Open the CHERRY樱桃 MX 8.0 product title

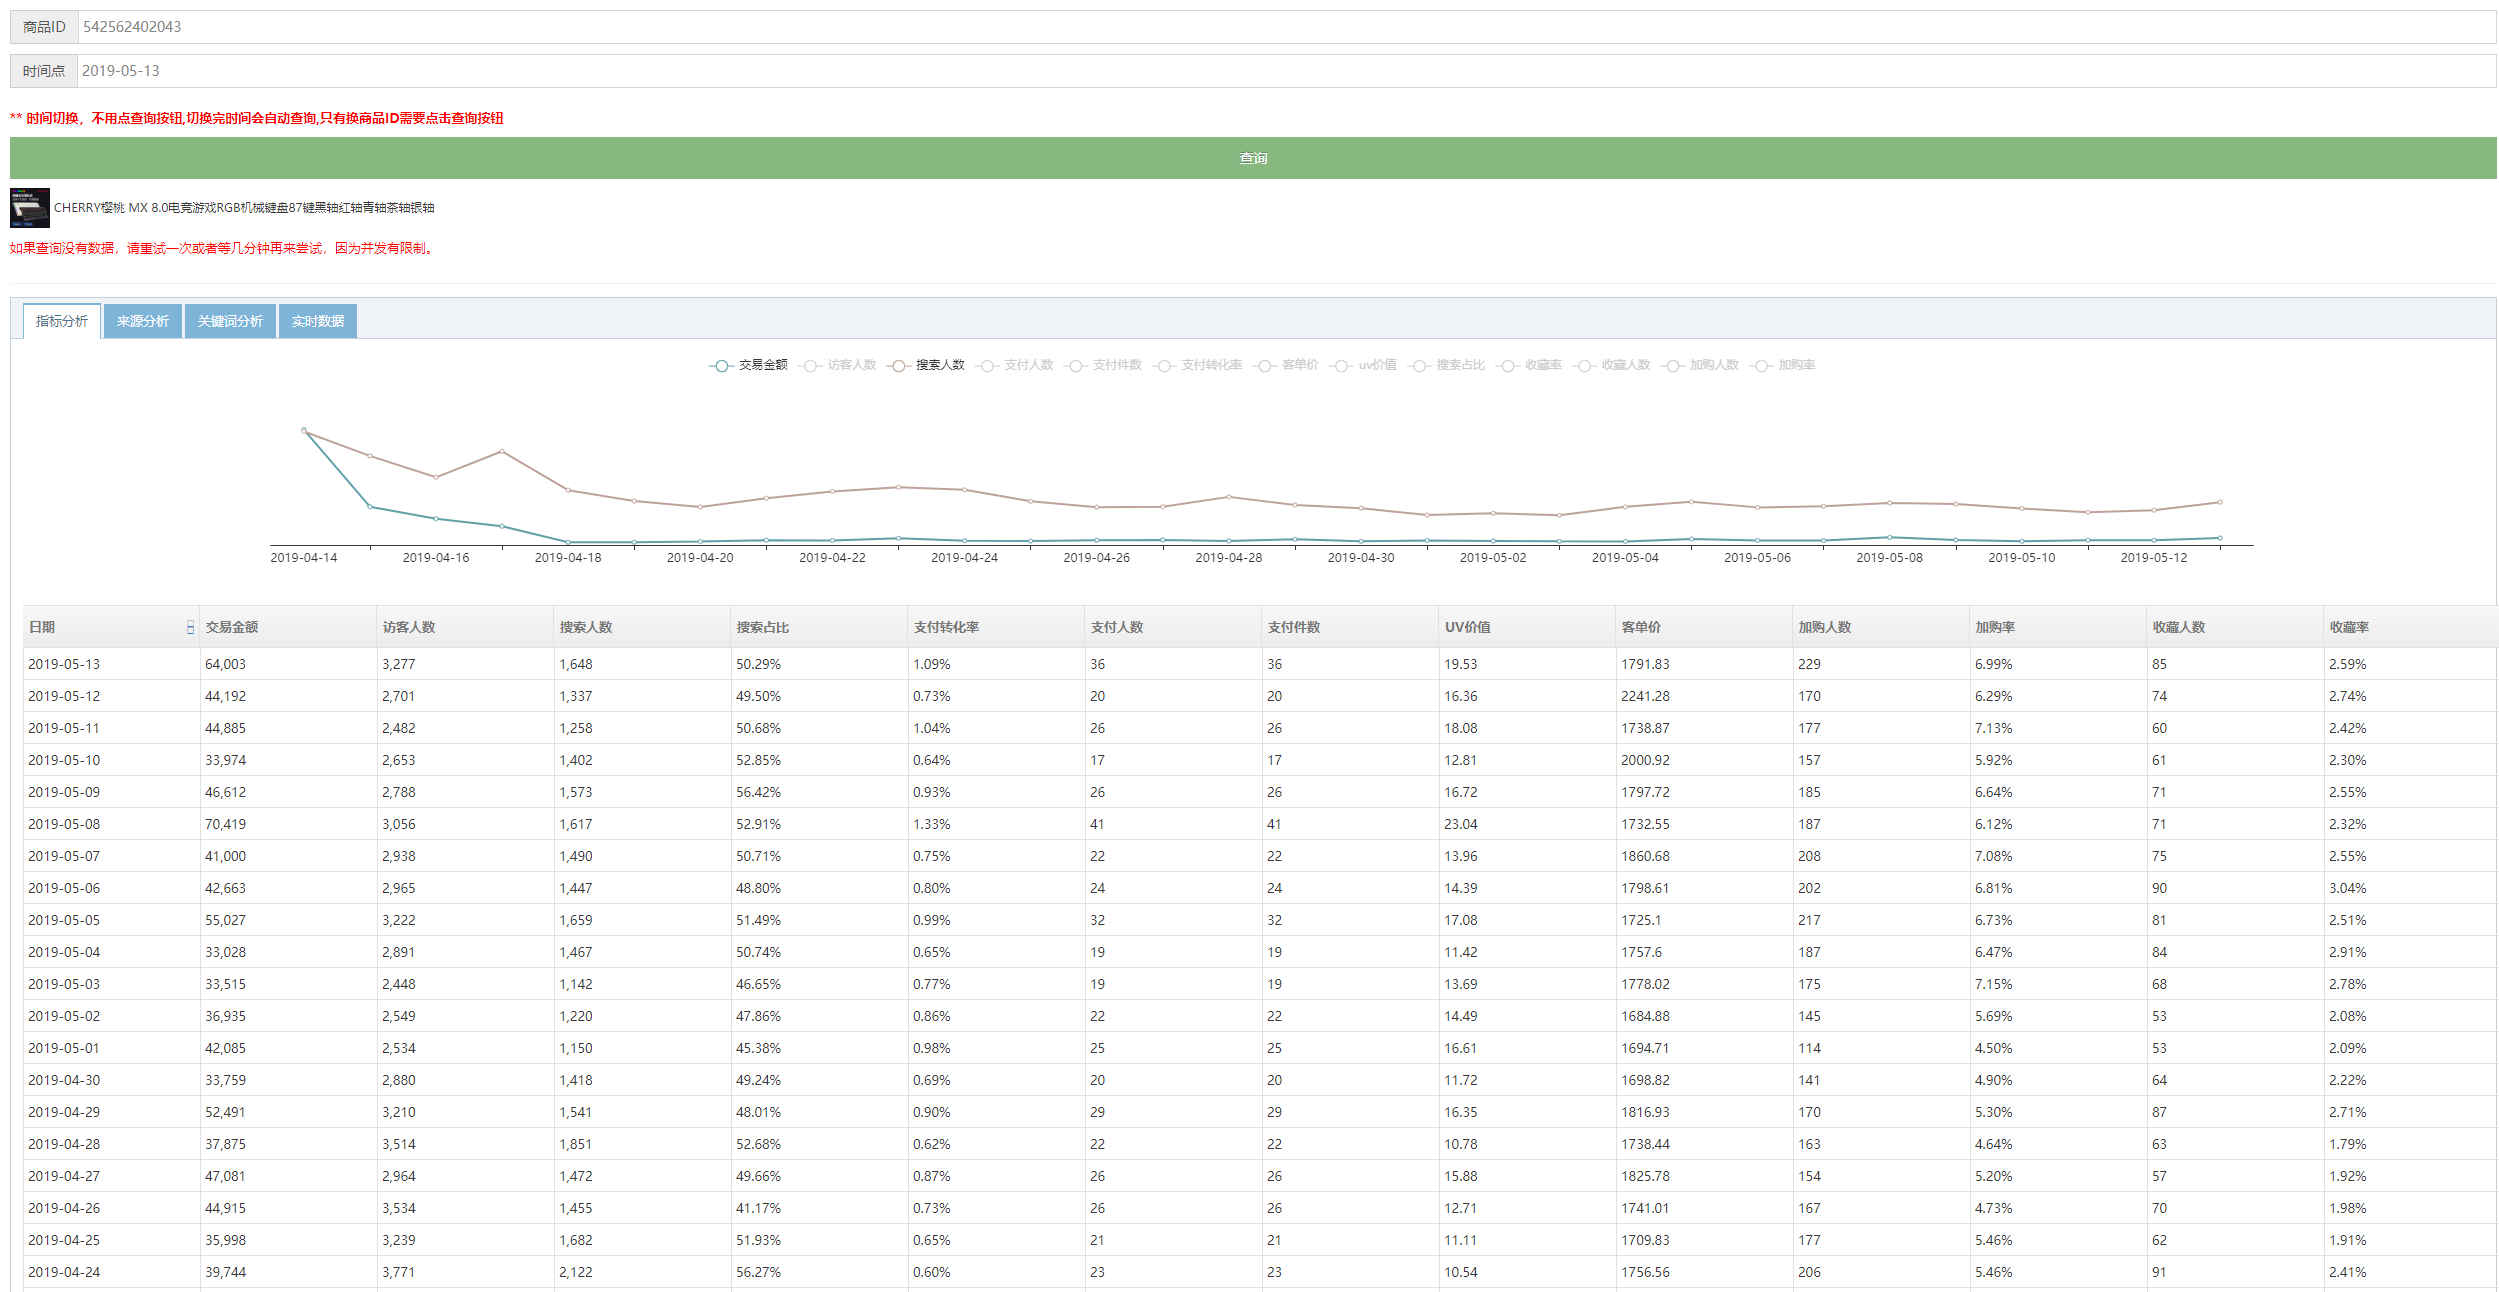click(244, 208)
